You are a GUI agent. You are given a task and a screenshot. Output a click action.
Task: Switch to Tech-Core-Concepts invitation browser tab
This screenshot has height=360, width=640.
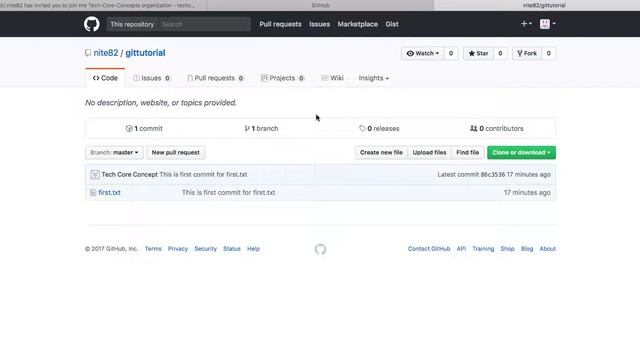(102, 5)
